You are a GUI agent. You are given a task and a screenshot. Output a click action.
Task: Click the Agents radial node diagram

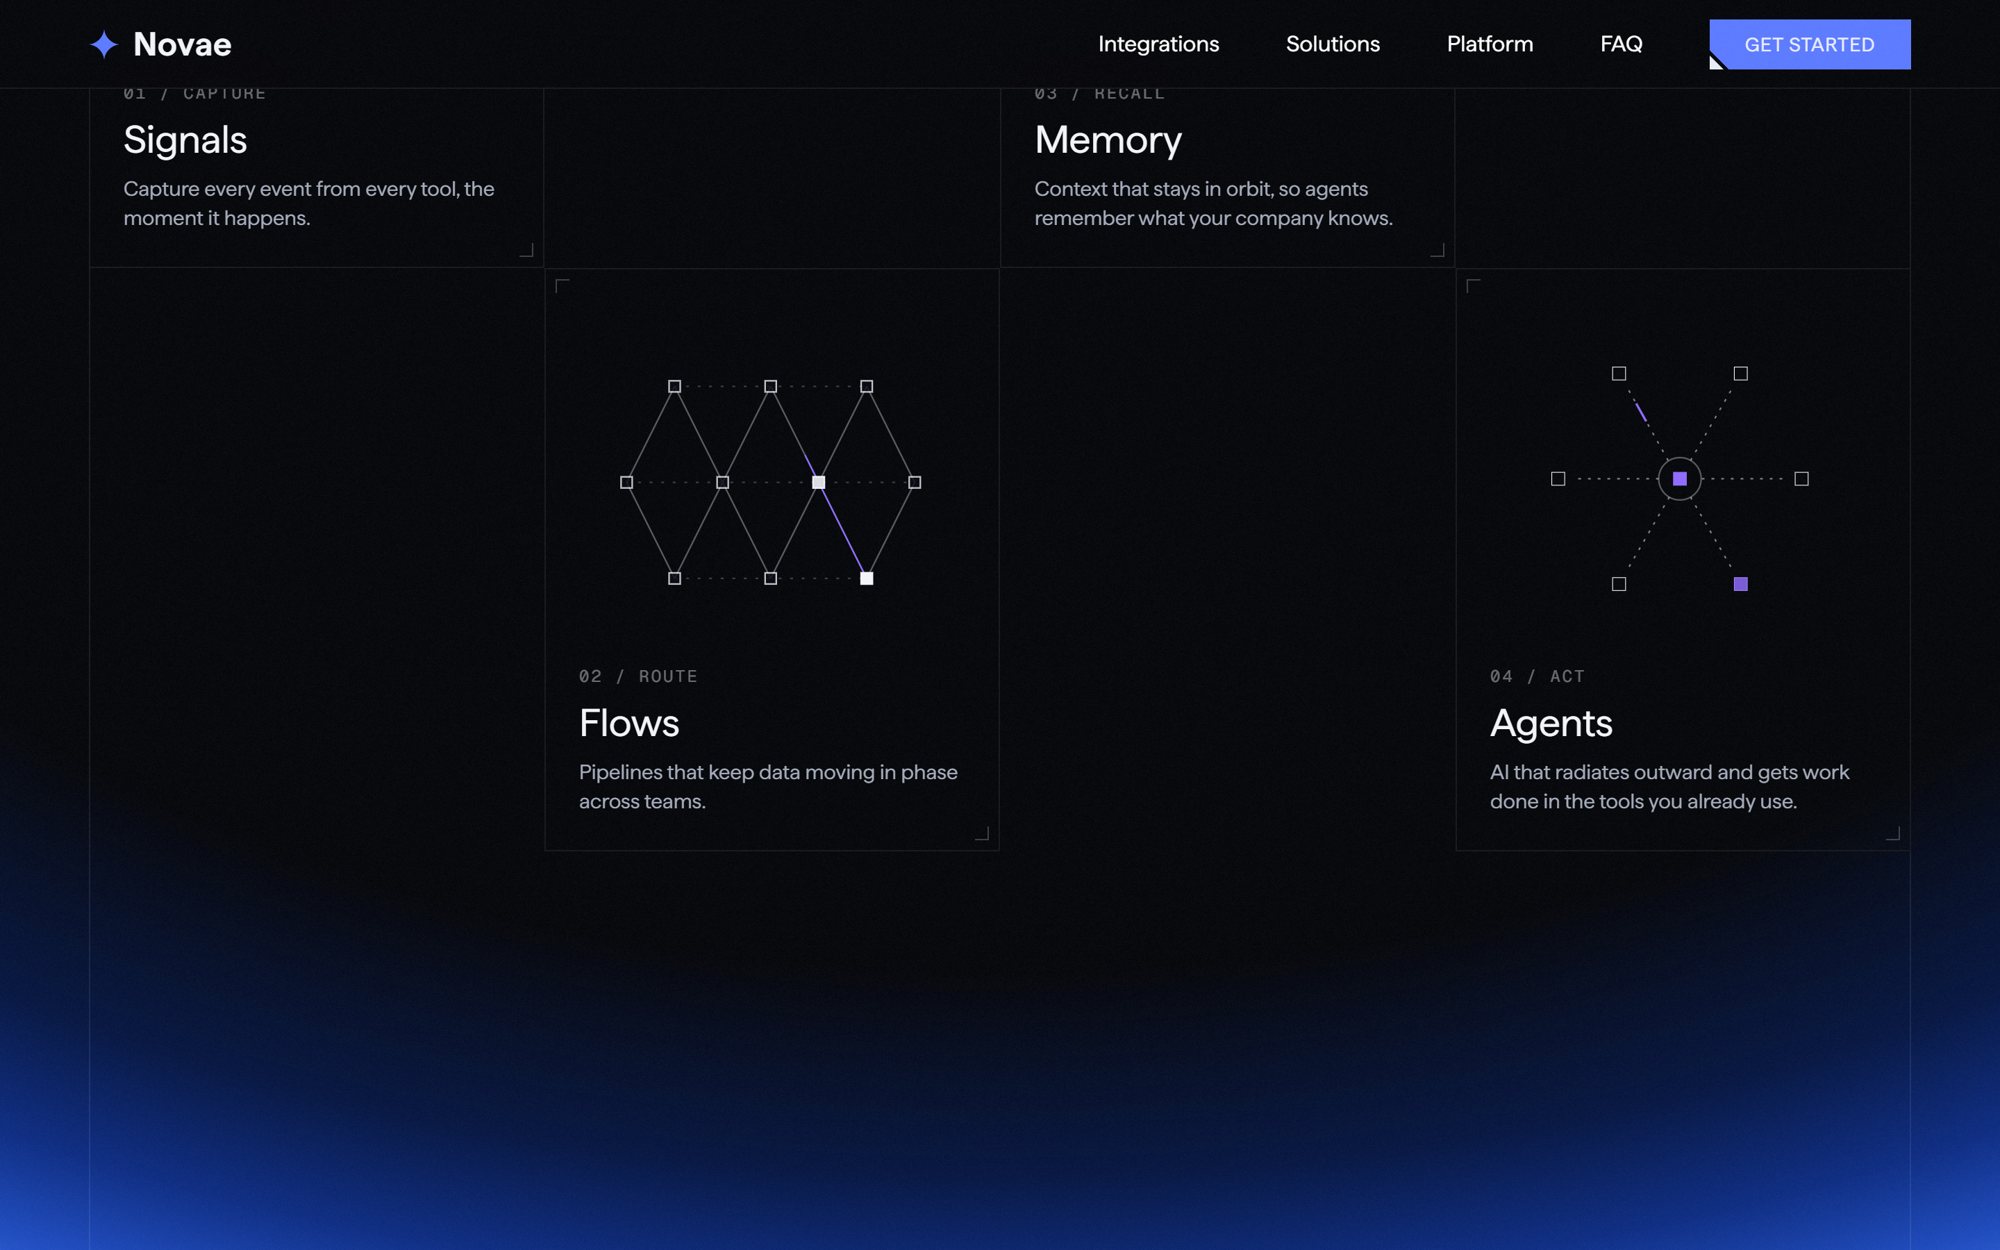point(1680,479)
